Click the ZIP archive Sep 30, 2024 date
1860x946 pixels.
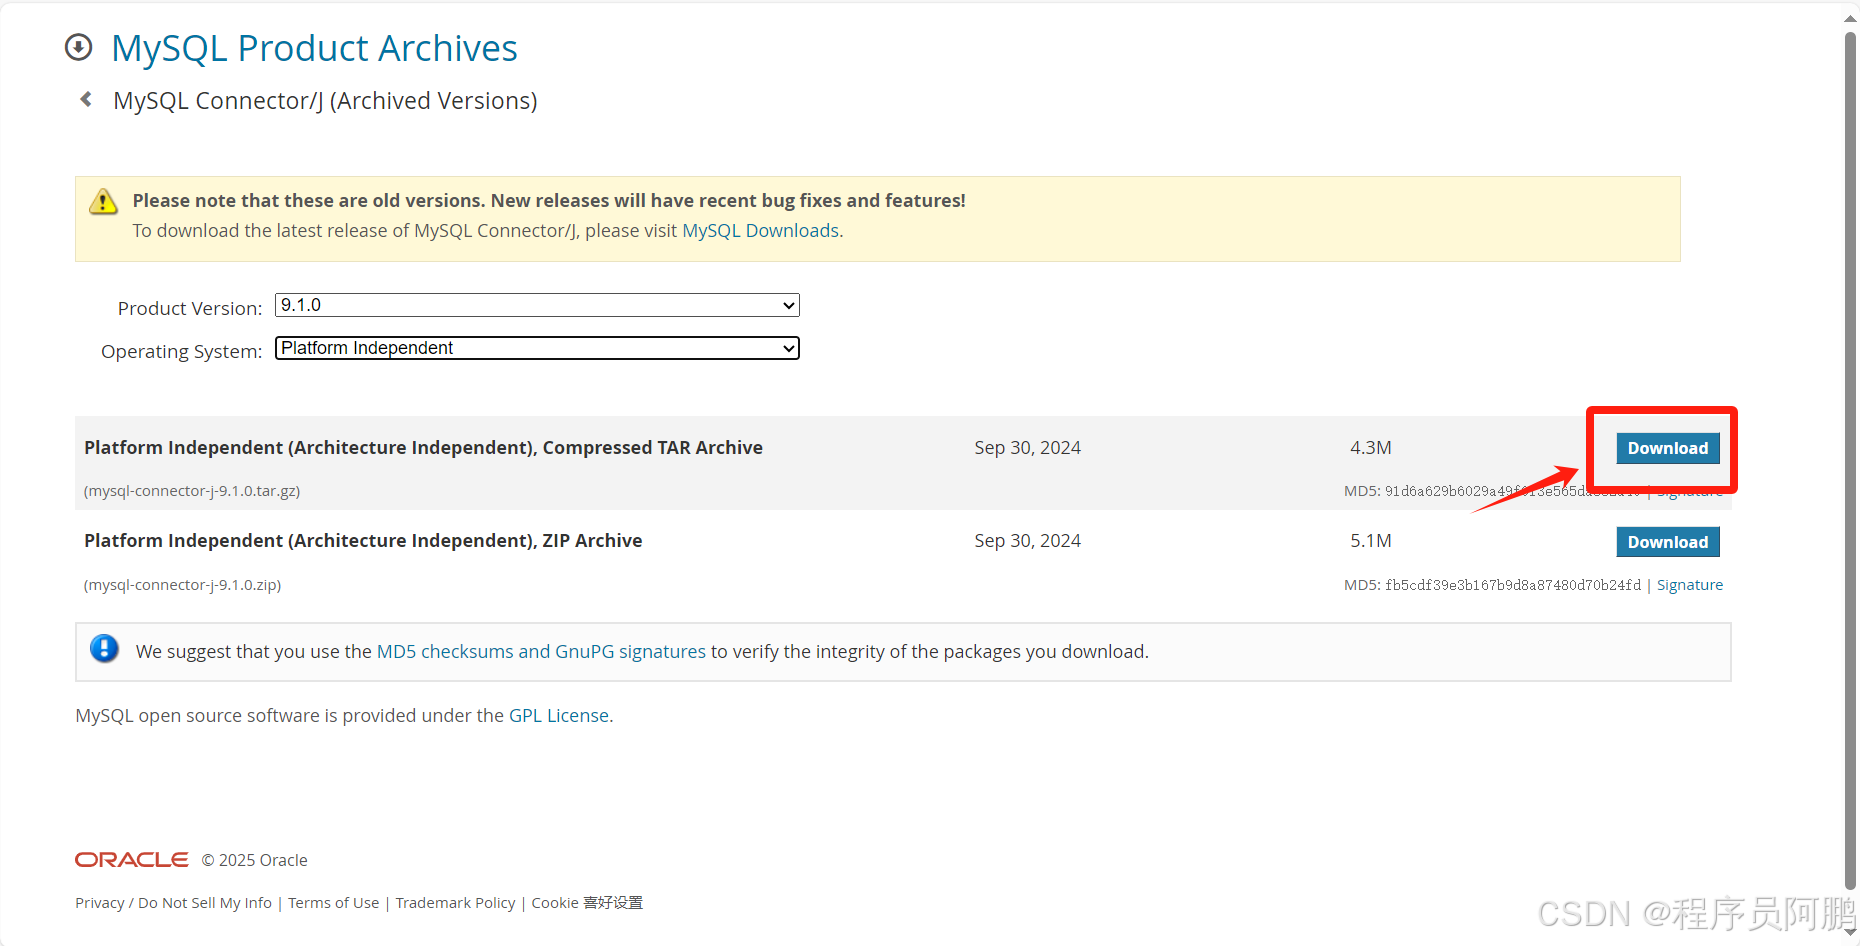point(1027,541)
